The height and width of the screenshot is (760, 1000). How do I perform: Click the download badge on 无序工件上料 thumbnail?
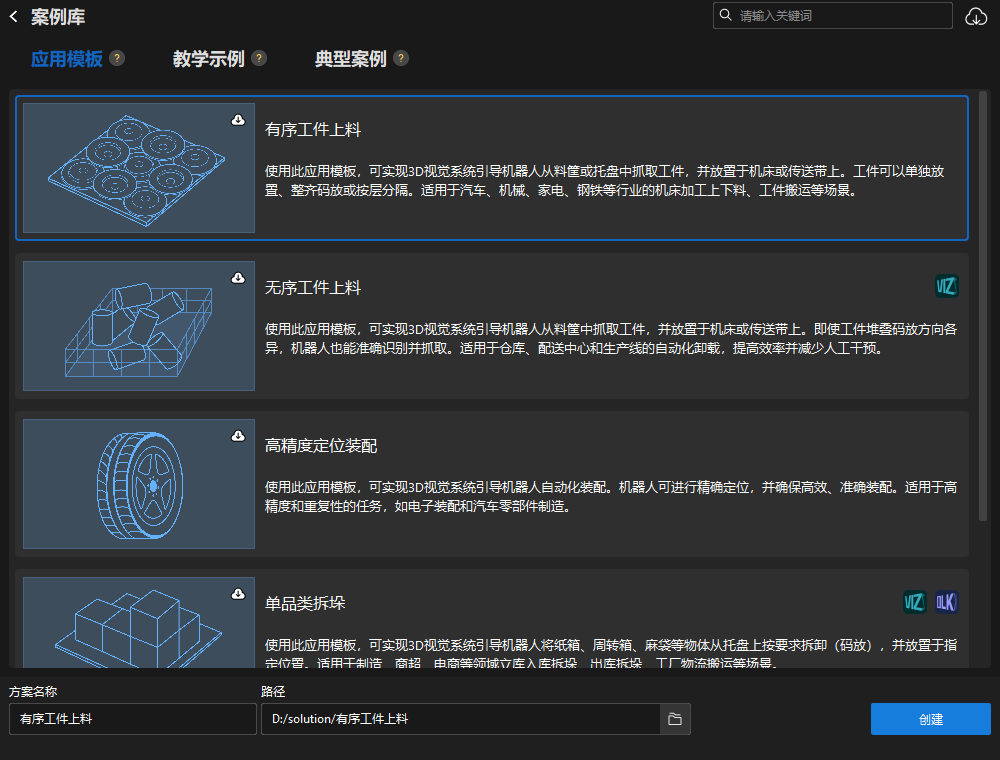tap(236, 277)
